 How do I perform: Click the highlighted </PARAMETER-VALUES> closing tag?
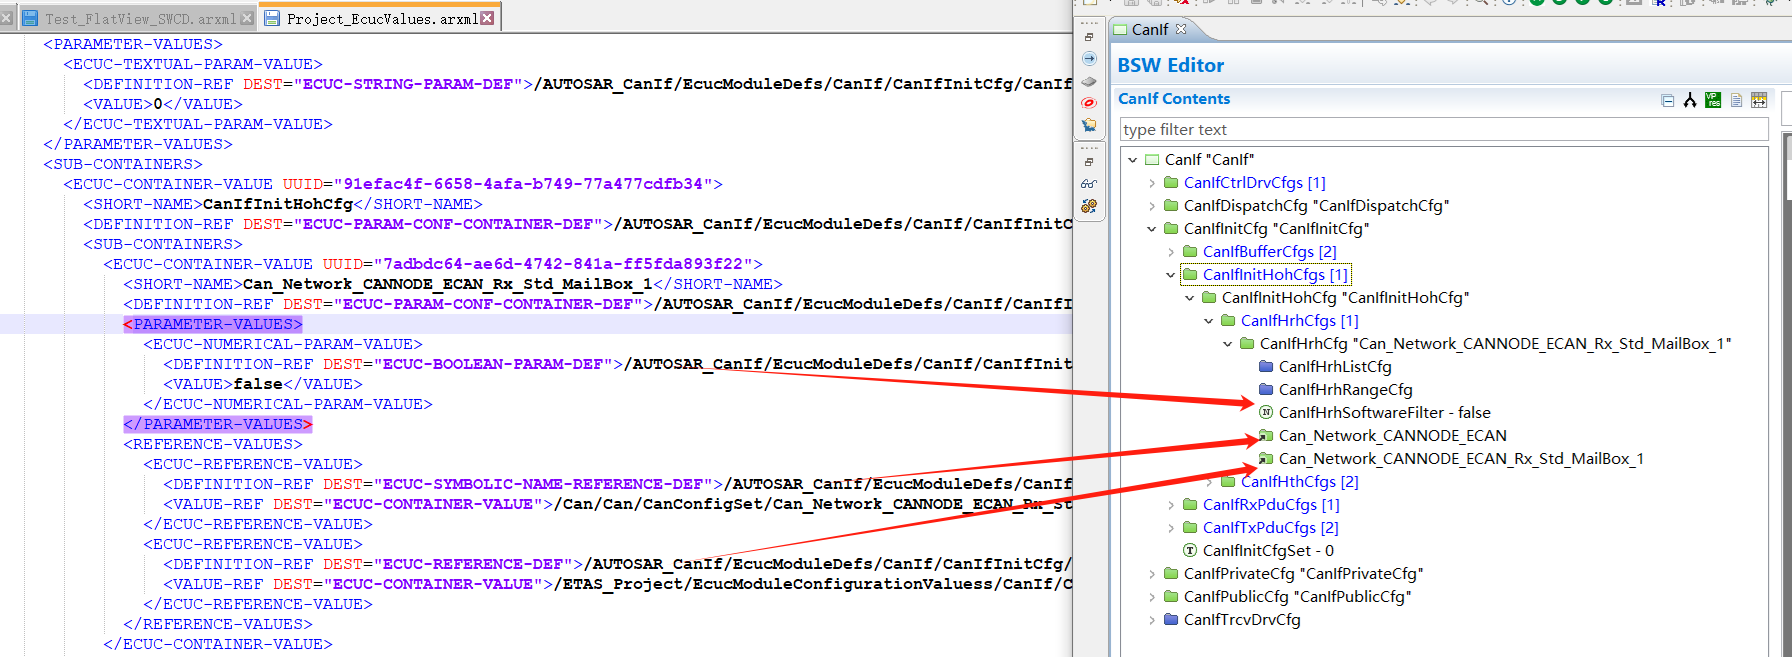pyautogui.click(x=217, y=424)
